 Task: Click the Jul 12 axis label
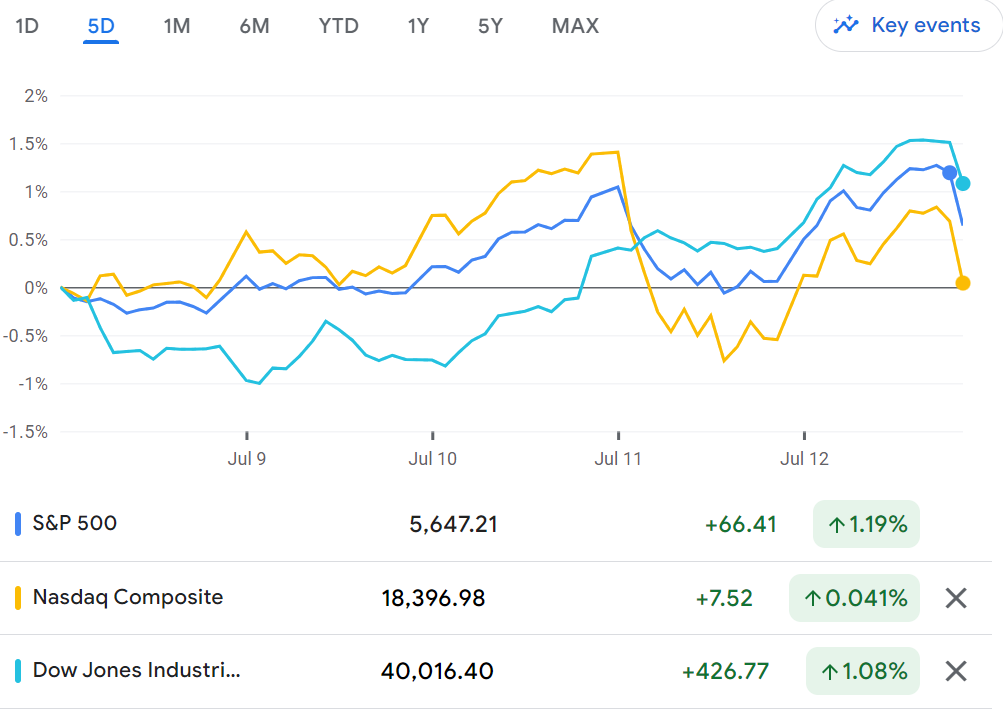804,459
